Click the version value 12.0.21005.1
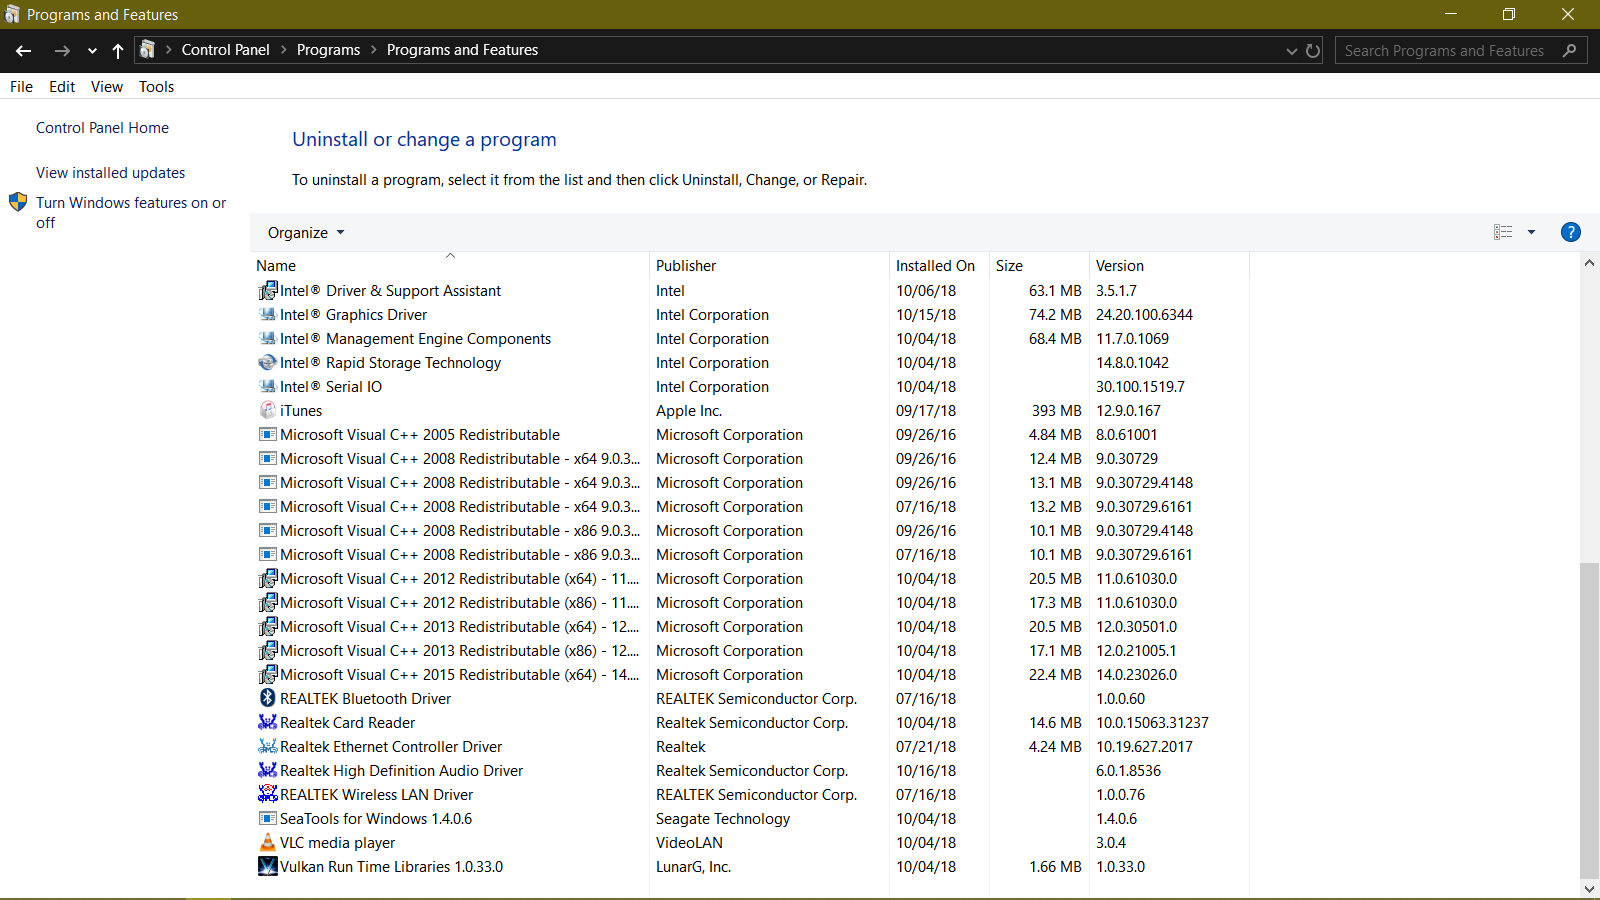Screen dimensions: 1600x900 pos(1136,651)
